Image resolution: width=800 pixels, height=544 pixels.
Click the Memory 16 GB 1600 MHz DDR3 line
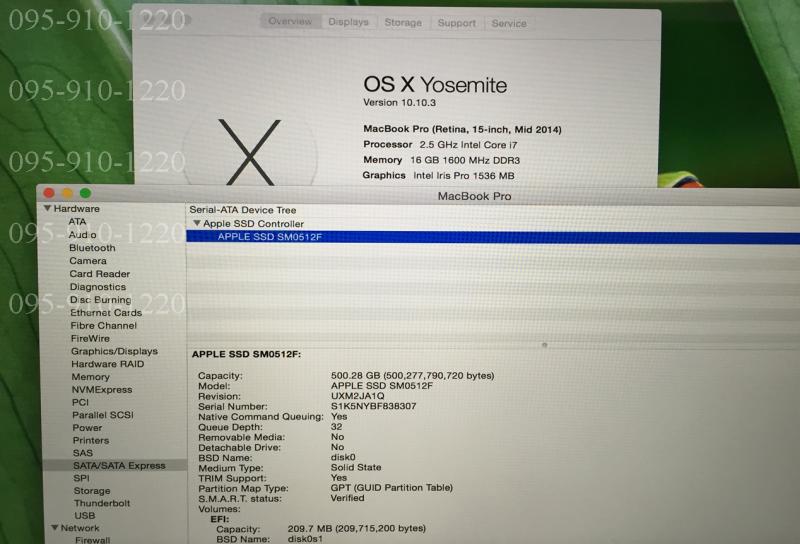(x=441, y=160)
